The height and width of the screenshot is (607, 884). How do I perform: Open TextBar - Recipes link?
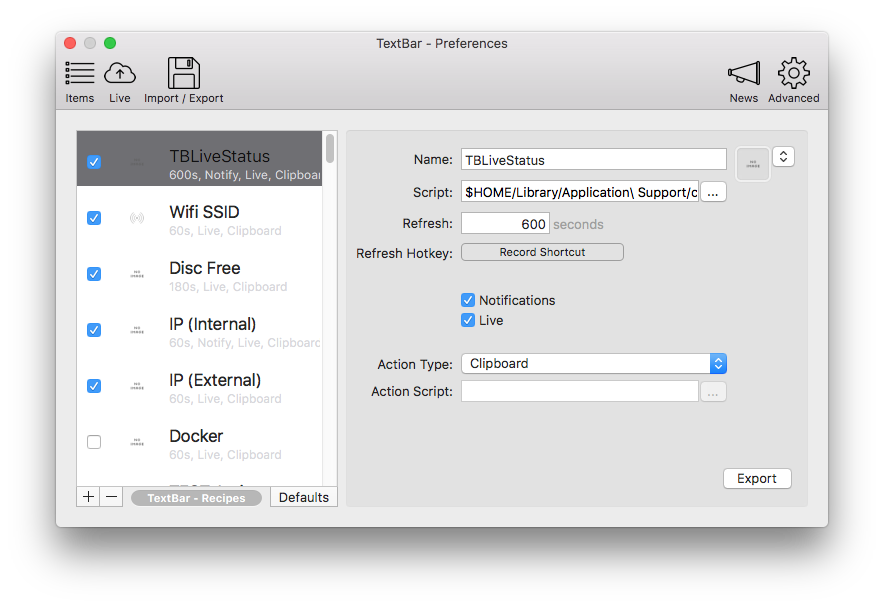click(x=196, y=498)
